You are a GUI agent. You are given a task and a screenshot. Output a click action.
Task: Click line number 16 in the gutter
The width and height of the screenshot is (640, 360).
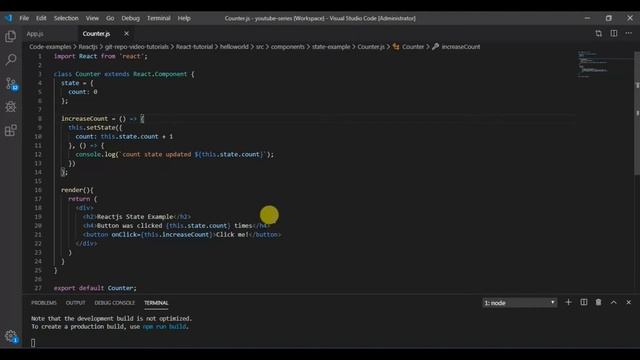[38, 190]
